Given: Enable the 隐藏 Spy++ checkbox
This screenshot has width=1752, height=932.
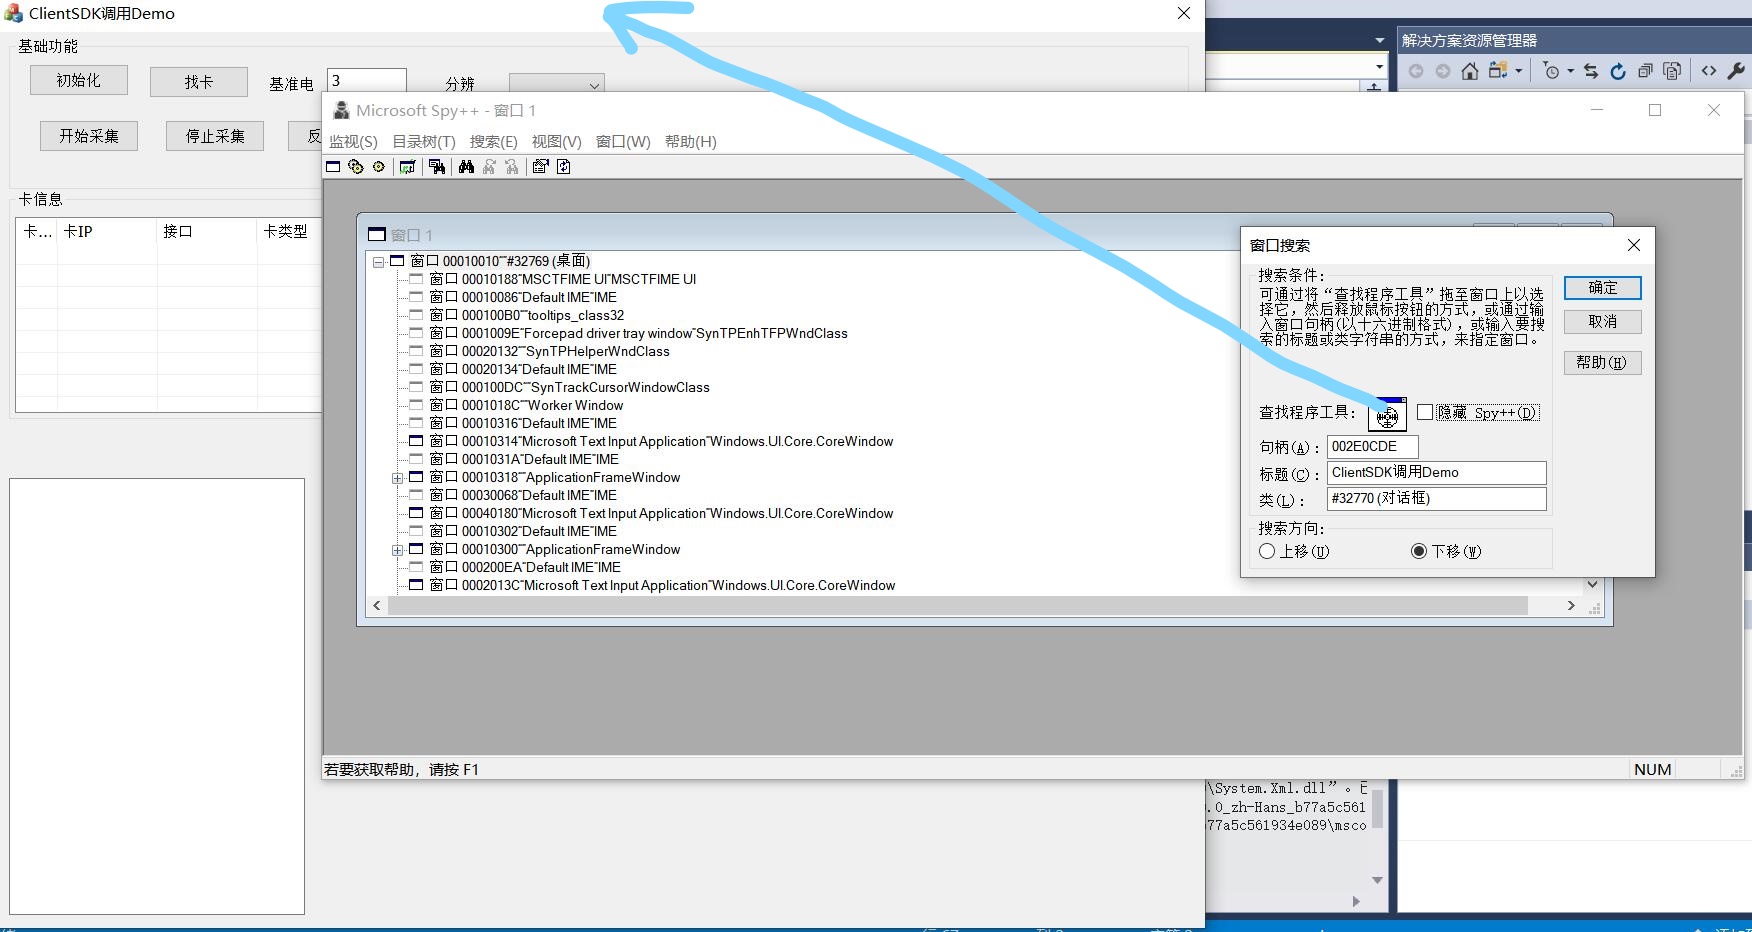Looking at the screenshot, I should 1426,412.
